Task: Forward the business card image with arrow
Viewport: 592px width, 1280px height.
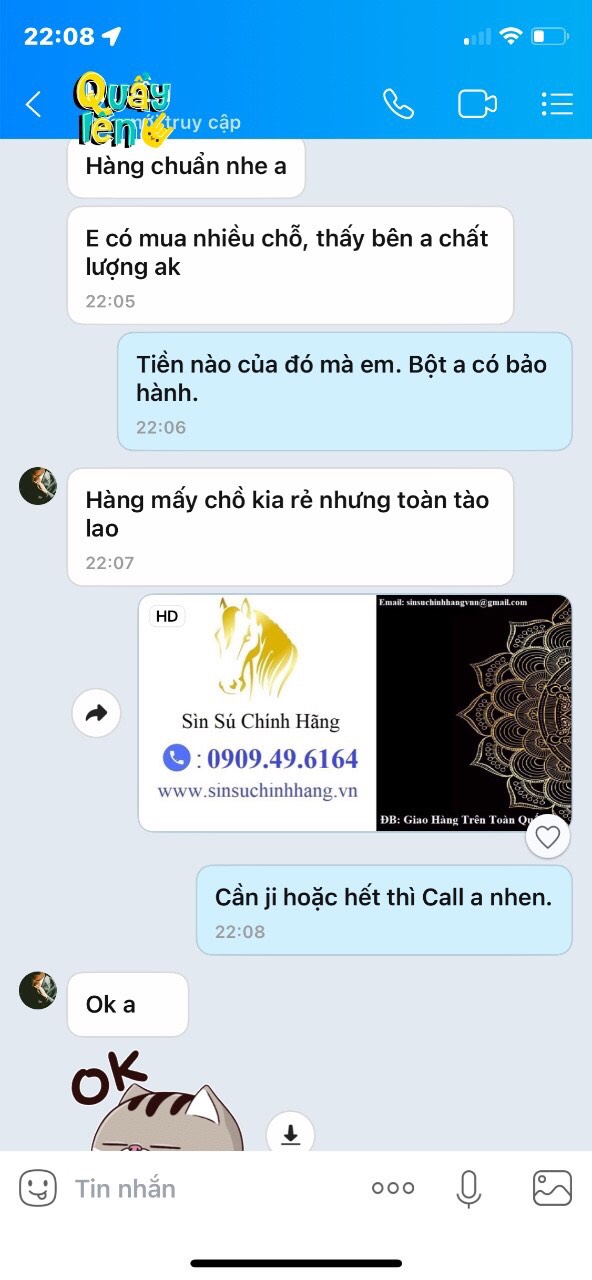Action: pos(97,714)
